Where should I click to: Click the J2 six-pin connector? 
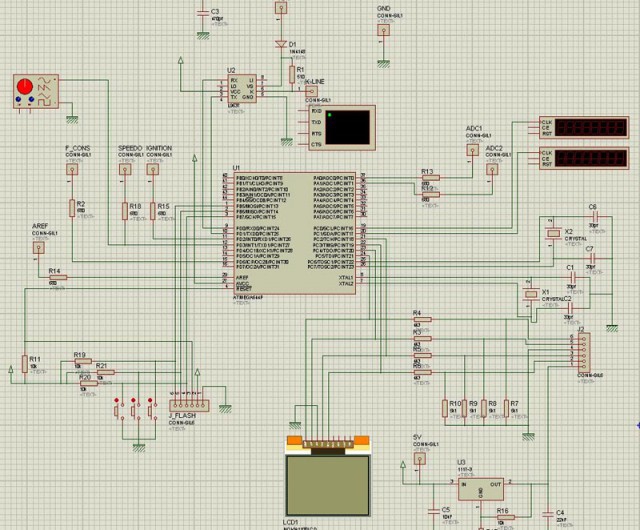click(x=584, y=353)
